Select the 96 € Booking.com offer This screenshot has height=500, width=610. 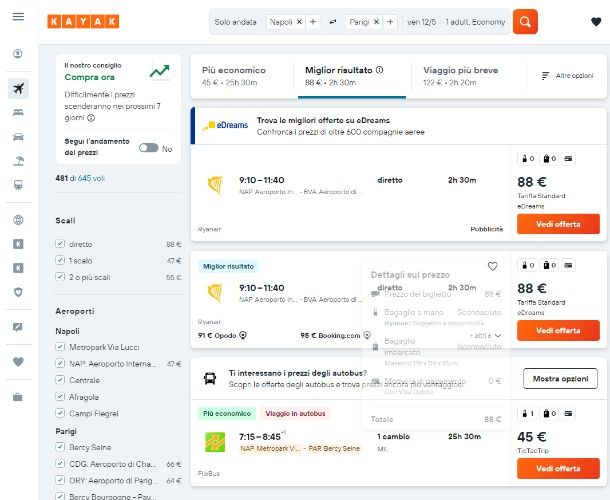[330, 335]
